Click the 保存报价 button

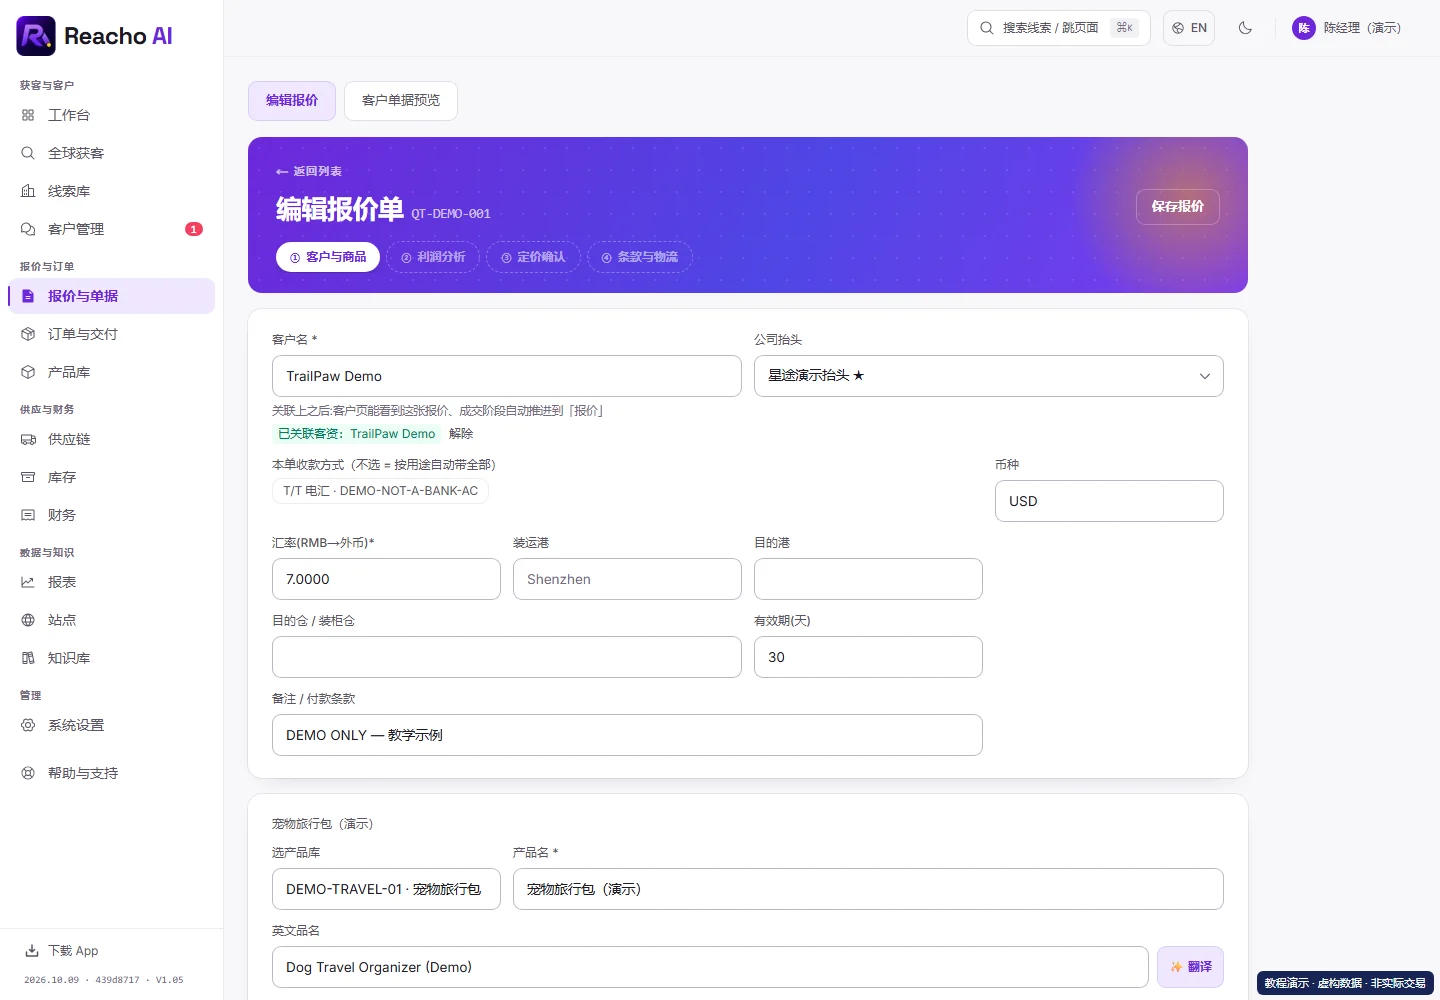click(1178, 207)
